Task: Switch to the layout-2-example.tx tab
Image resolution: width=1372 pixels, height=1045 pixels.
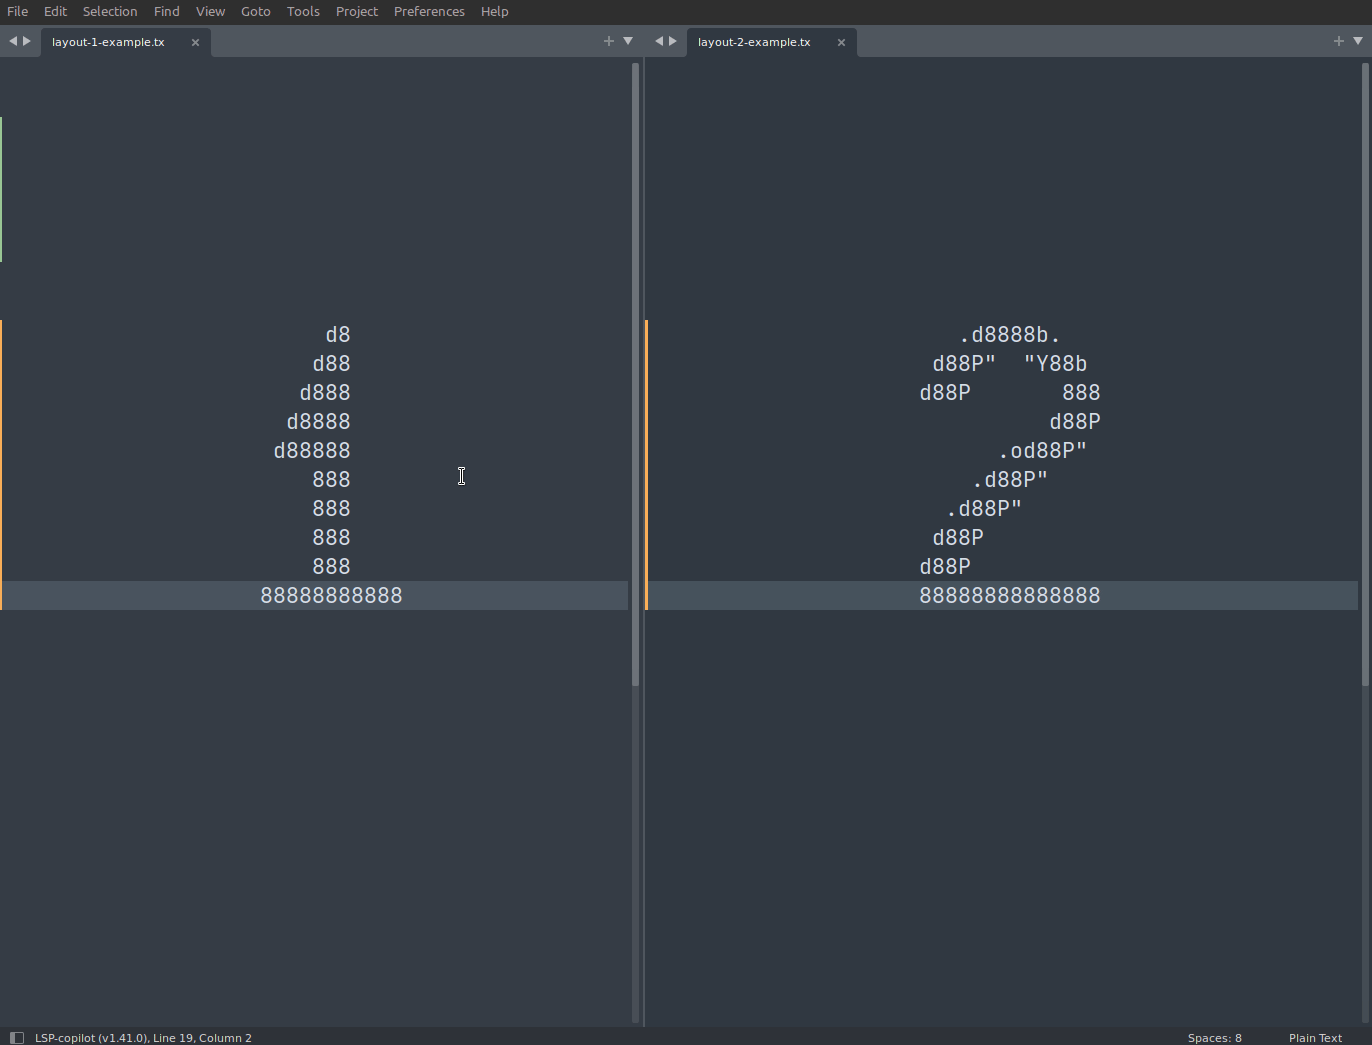Action: (753, 41)
